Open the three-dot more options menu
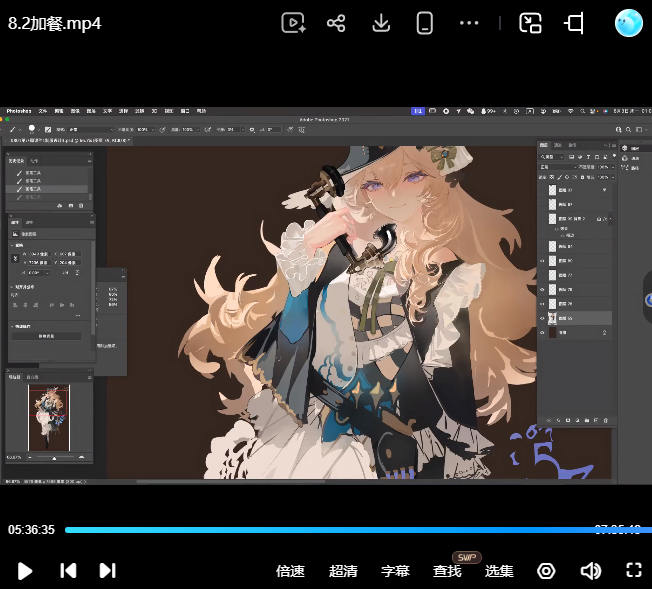This screenshot has height=589, width=652. pos(469,23)
